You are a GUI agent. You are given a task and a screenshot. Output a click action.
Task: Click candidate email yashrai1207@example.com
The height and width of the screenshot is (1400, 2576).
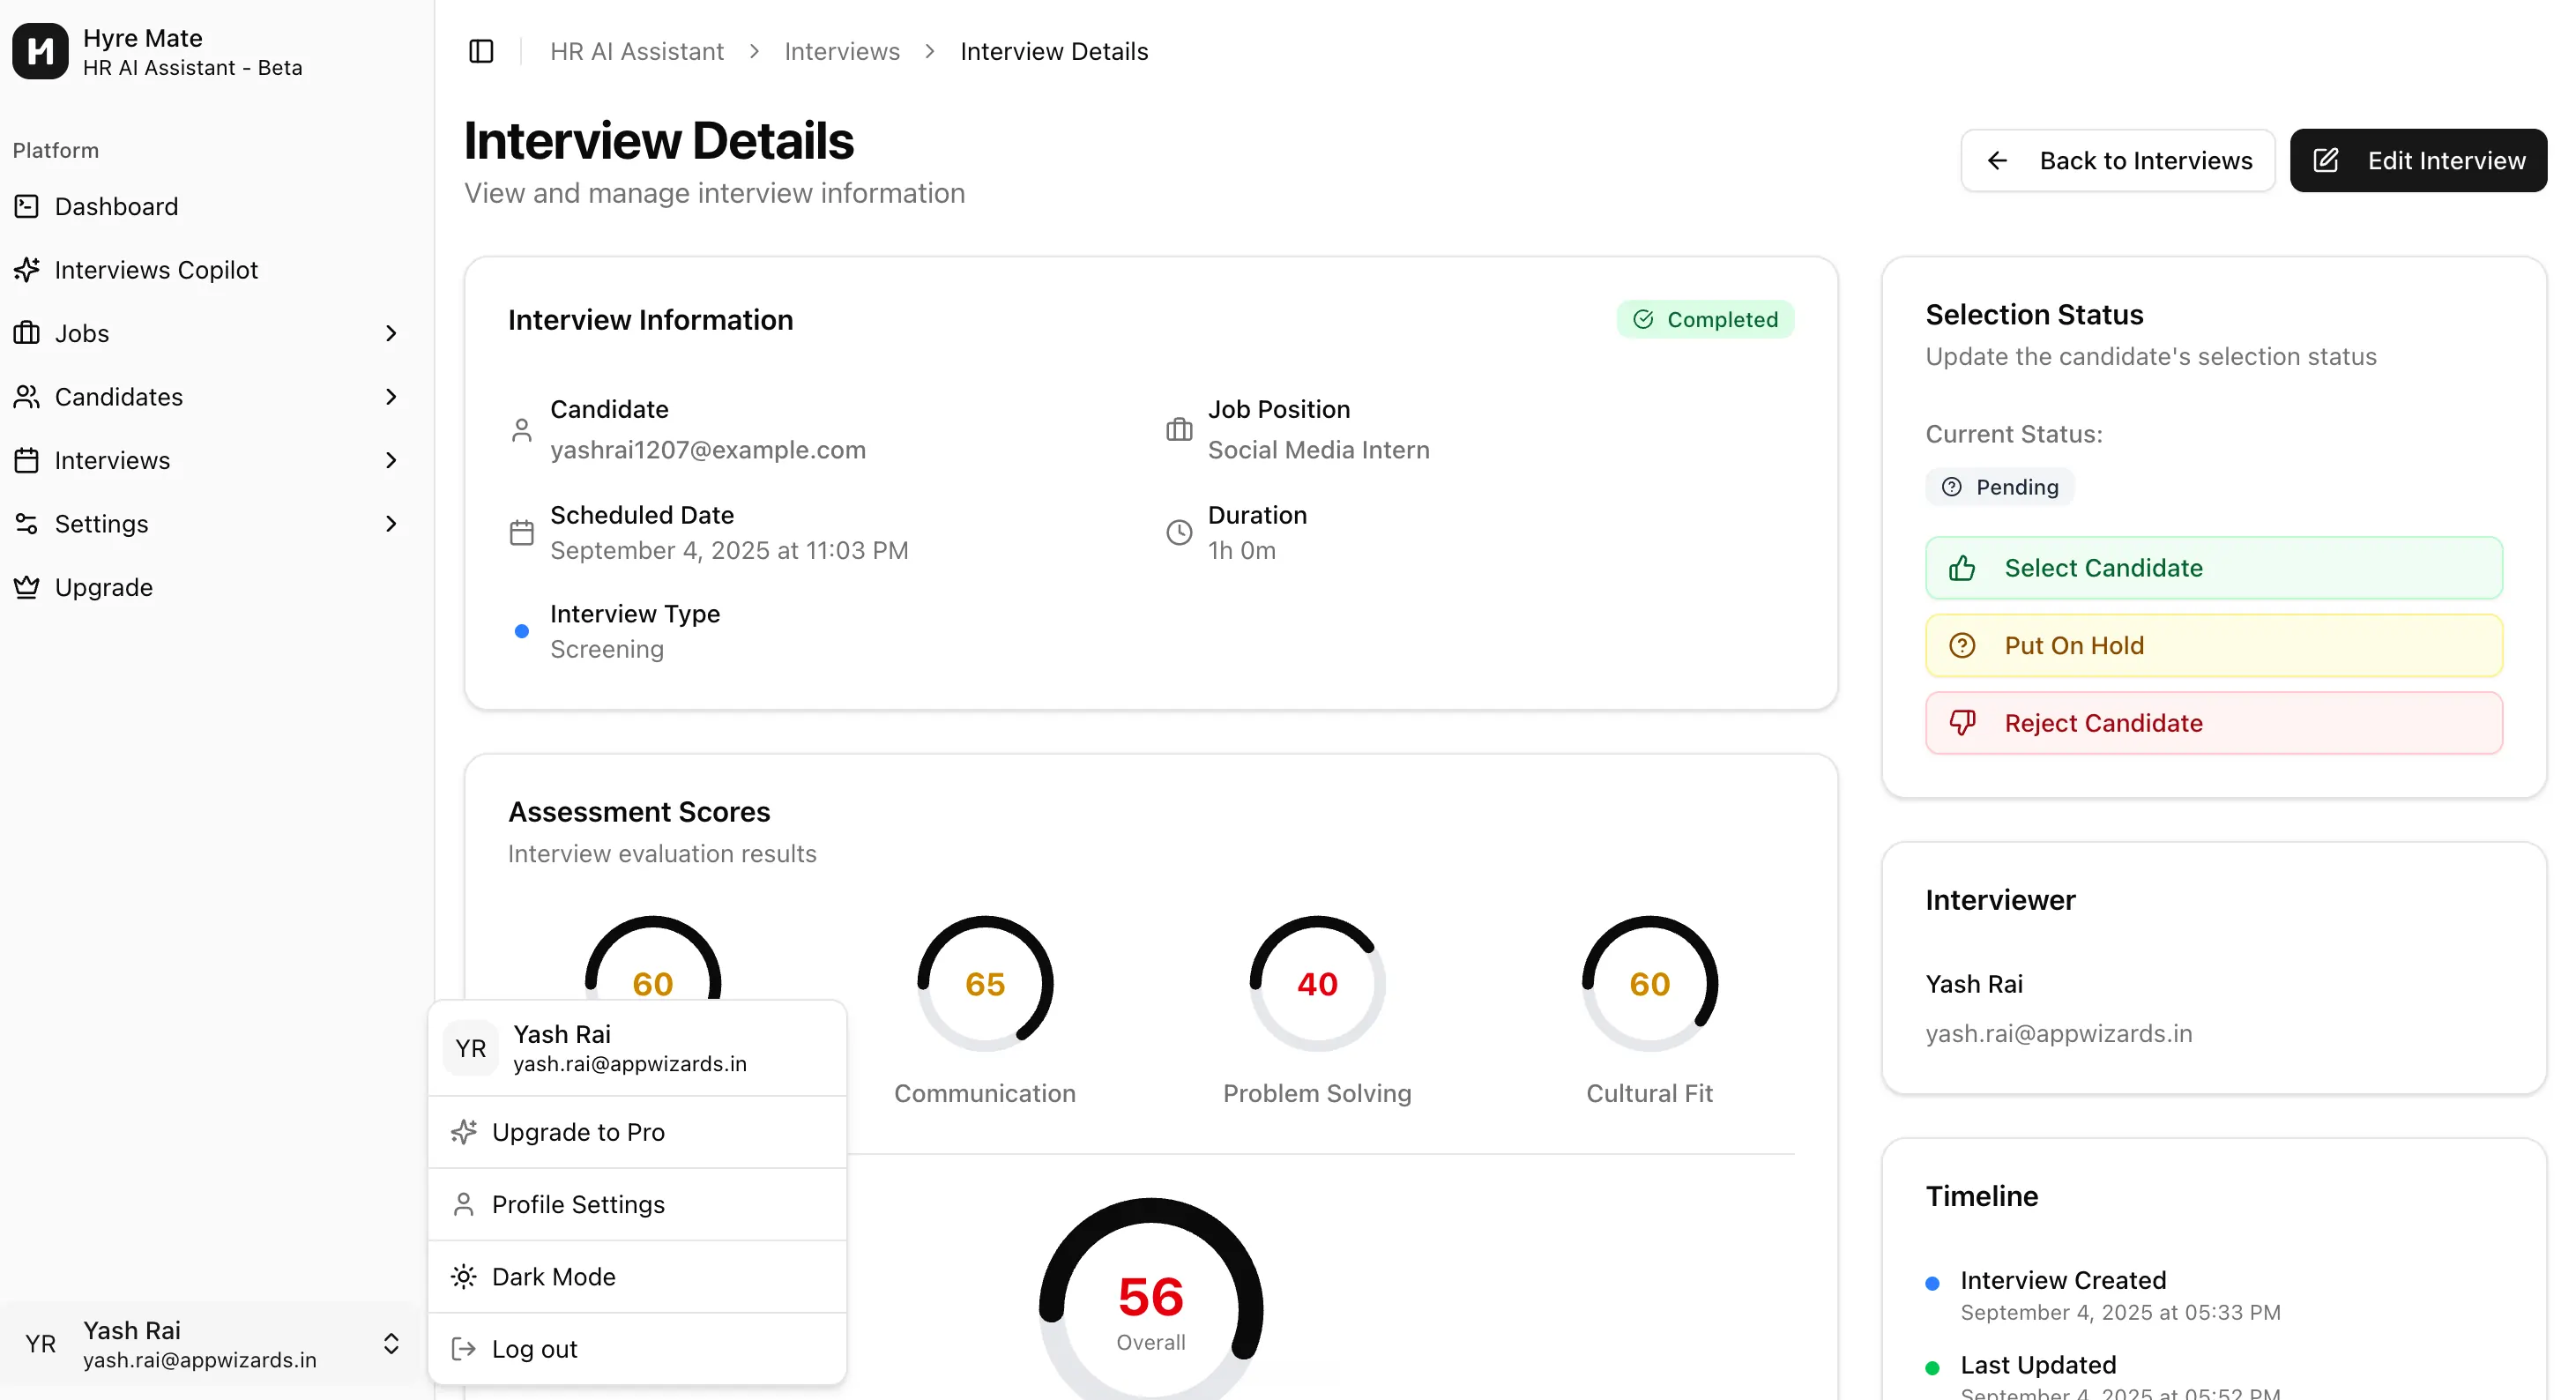[x=708, y=450]
